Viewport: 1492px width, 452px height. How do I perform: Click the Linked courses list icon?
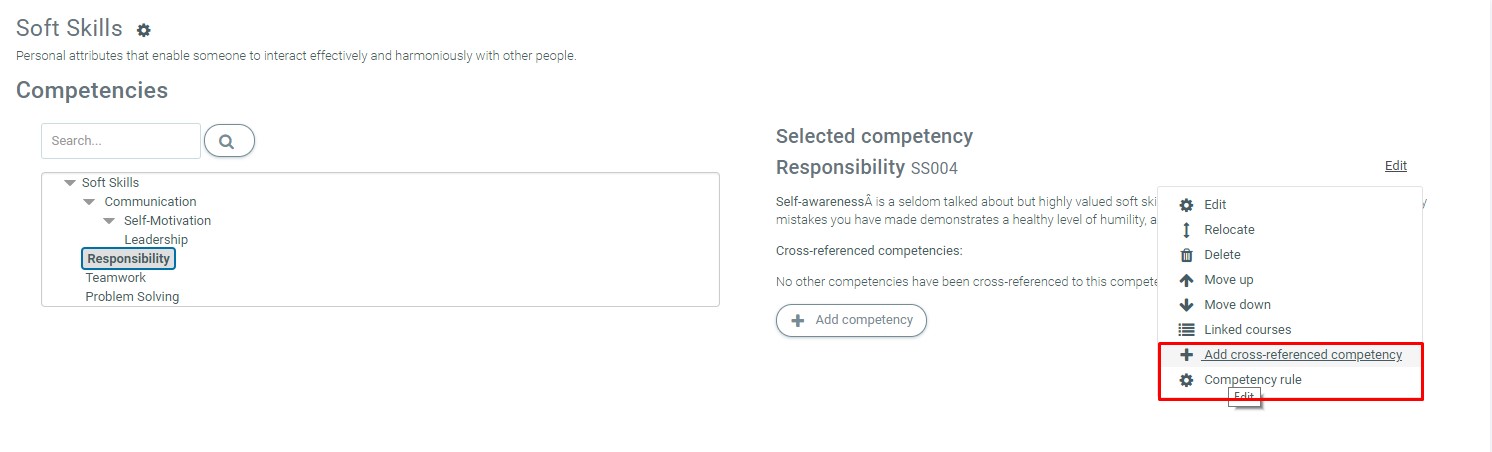pos(1186,330)
